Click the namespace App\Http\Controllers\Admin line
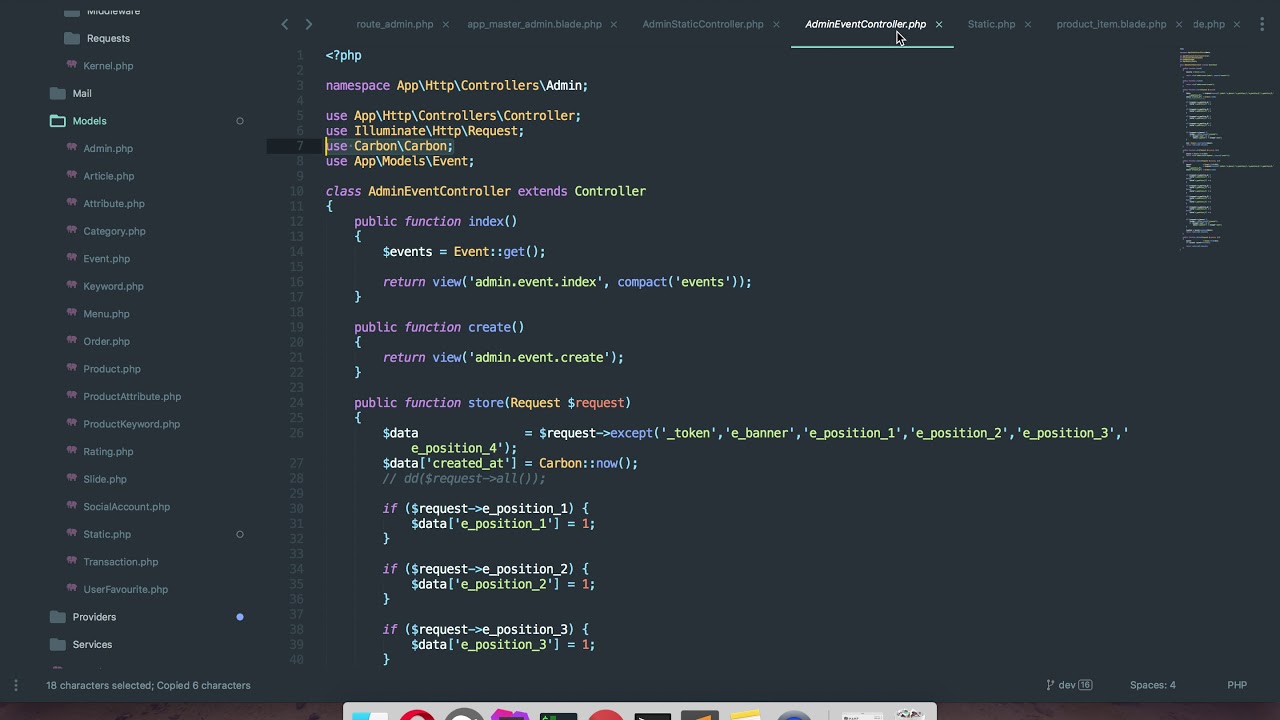The height and width of the screenshot is (720, 1280). tap(457, 86)
